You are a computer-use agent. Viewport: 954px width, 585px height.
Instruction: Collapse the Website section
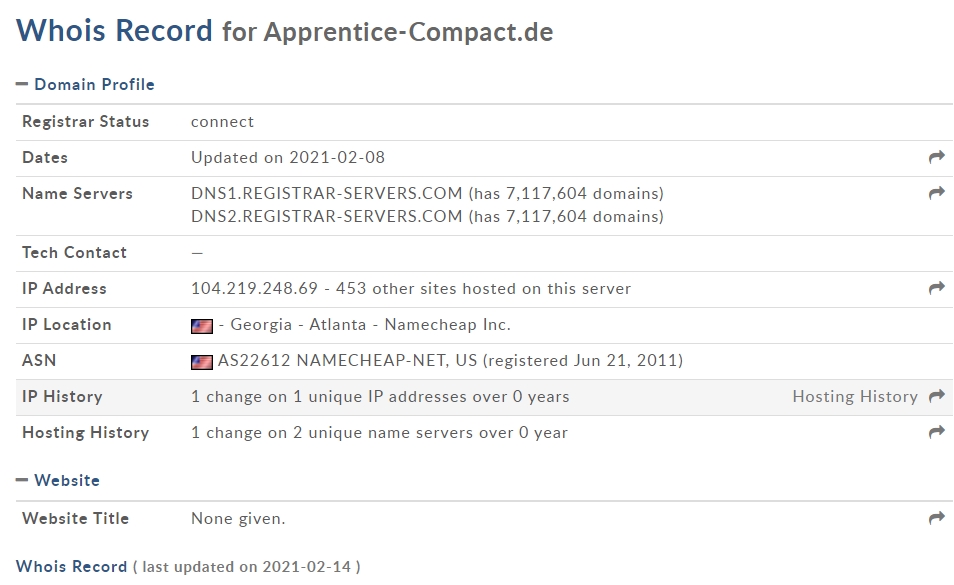coord(58,480)
